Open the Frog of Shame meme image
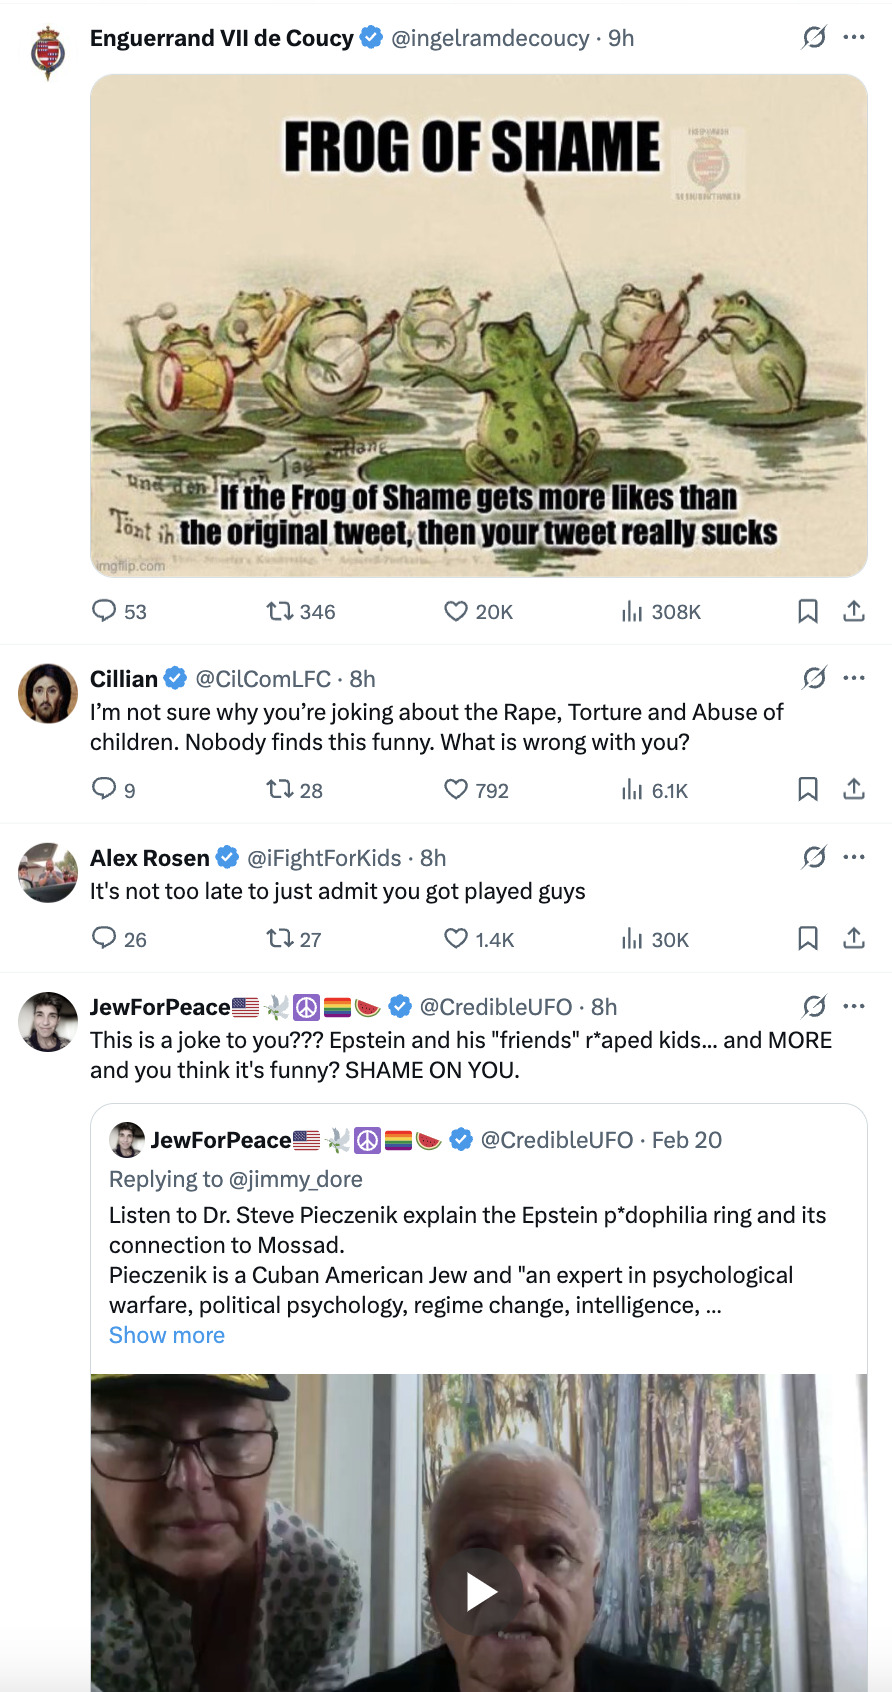 (x=478, y=326)
